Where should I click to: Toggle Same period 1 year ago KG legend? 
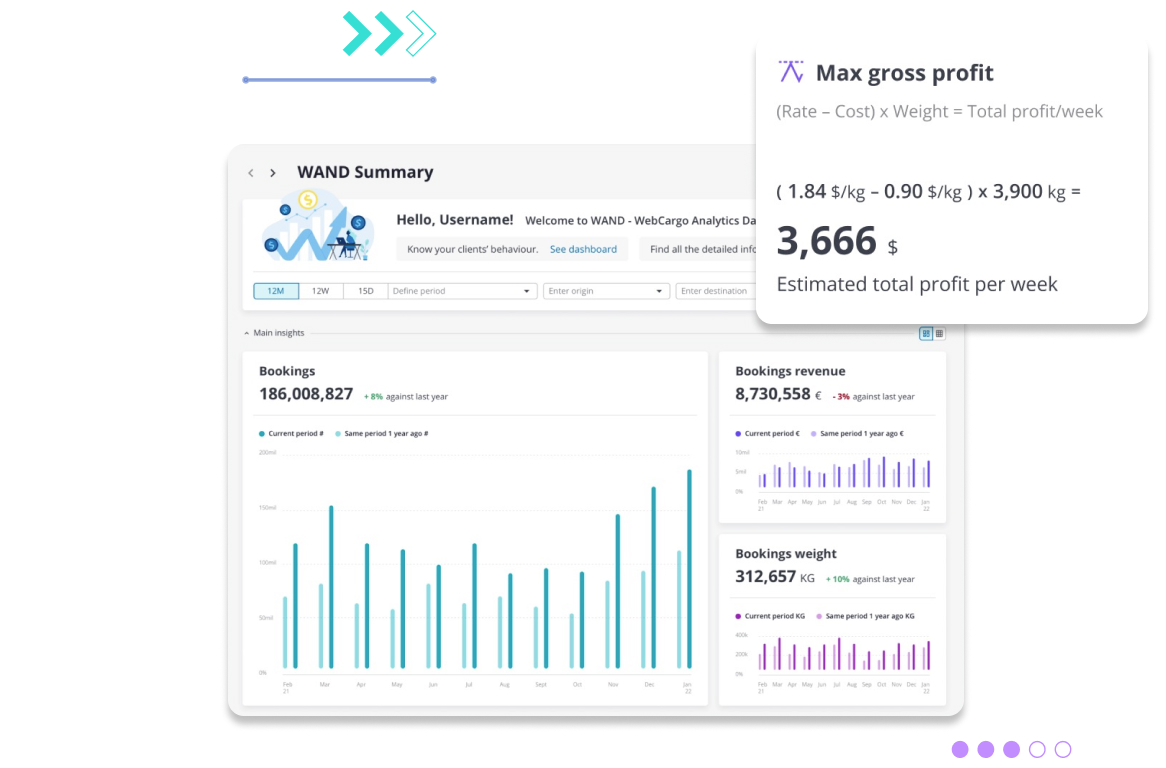tap(865, 616)
